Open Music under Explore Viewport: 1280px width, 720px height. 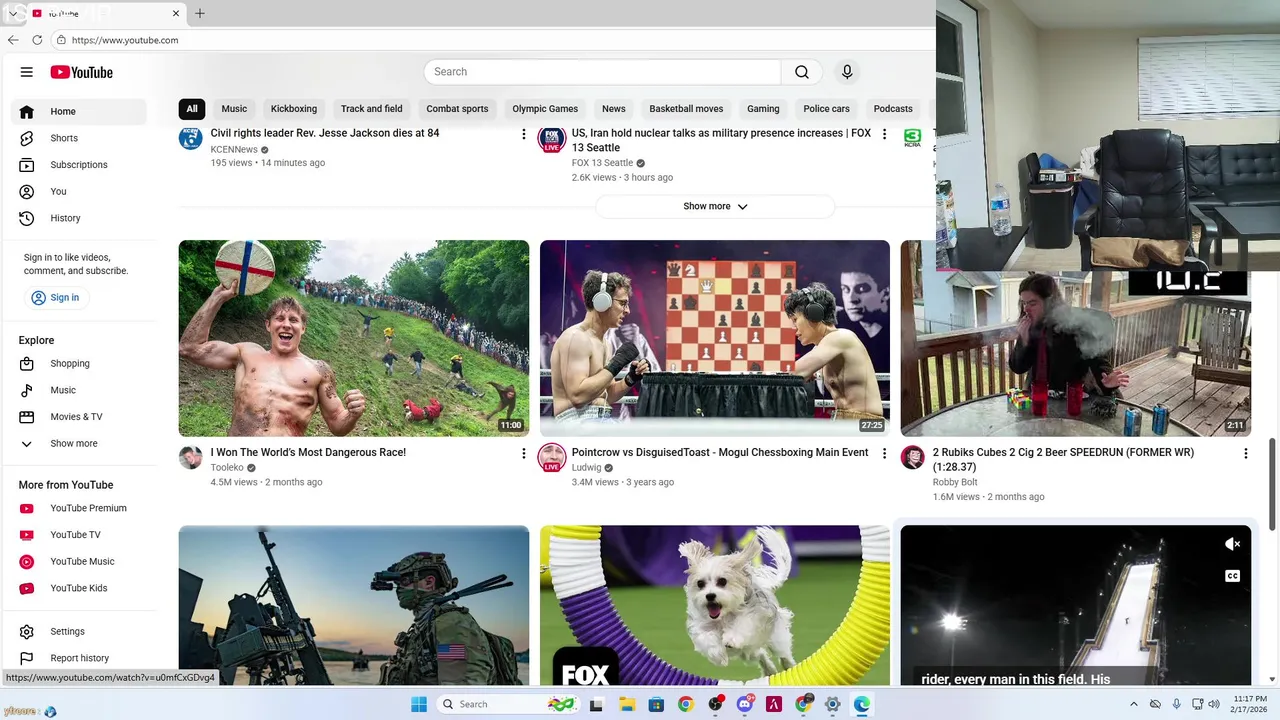pyautogui.click(x=80, y=390)
